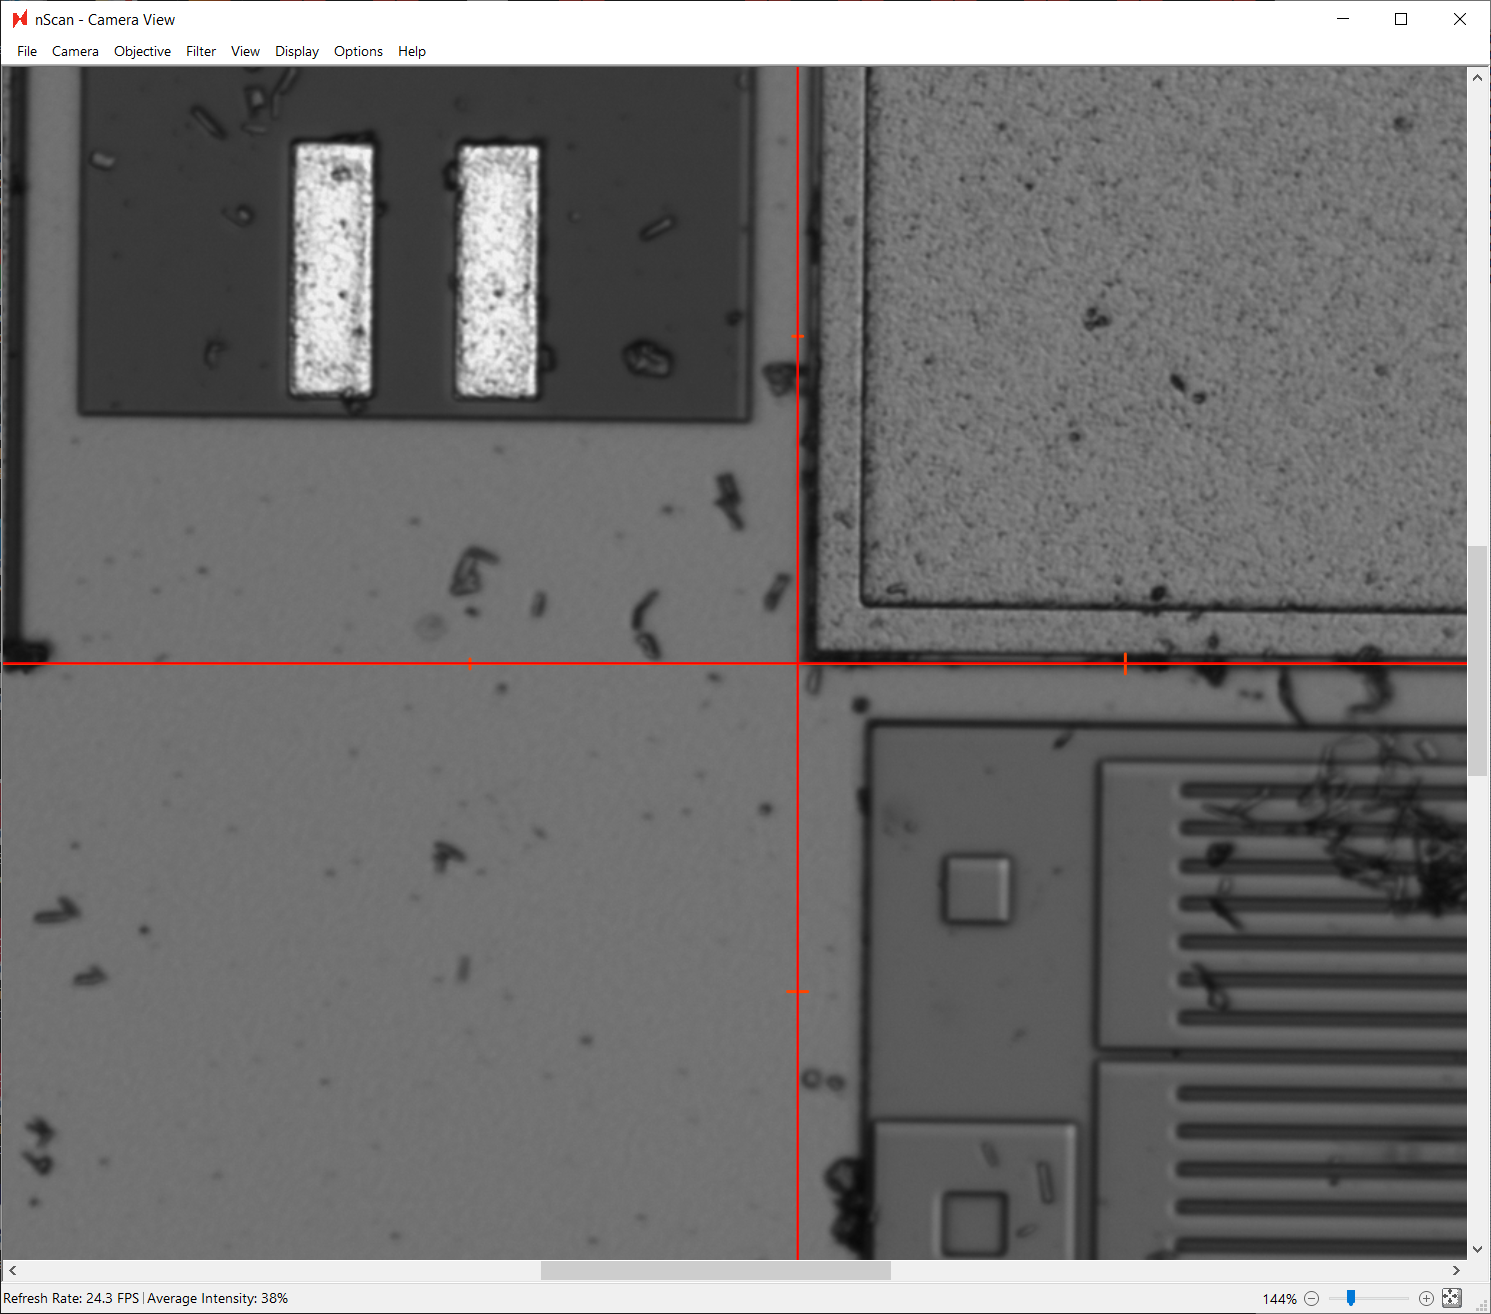Expand the Filter menu
This screenshot has height=1314, width=1491.
(201, 51)
